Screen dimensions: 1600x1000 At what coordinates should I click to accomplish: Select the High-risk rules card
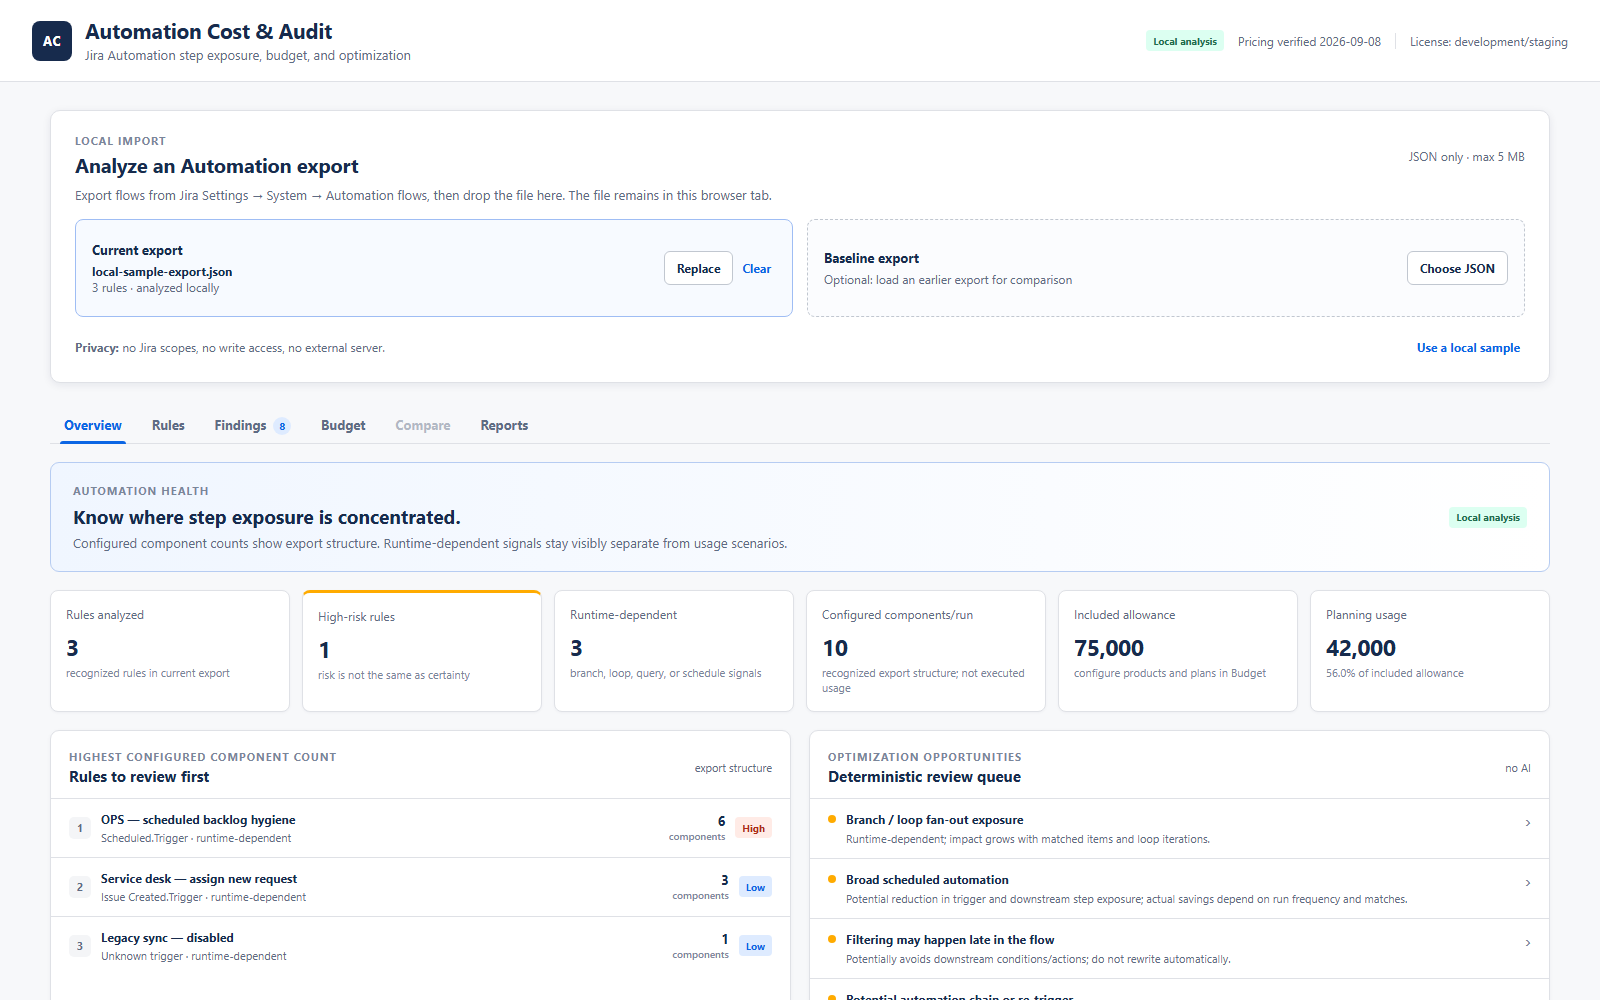[422, 651]
